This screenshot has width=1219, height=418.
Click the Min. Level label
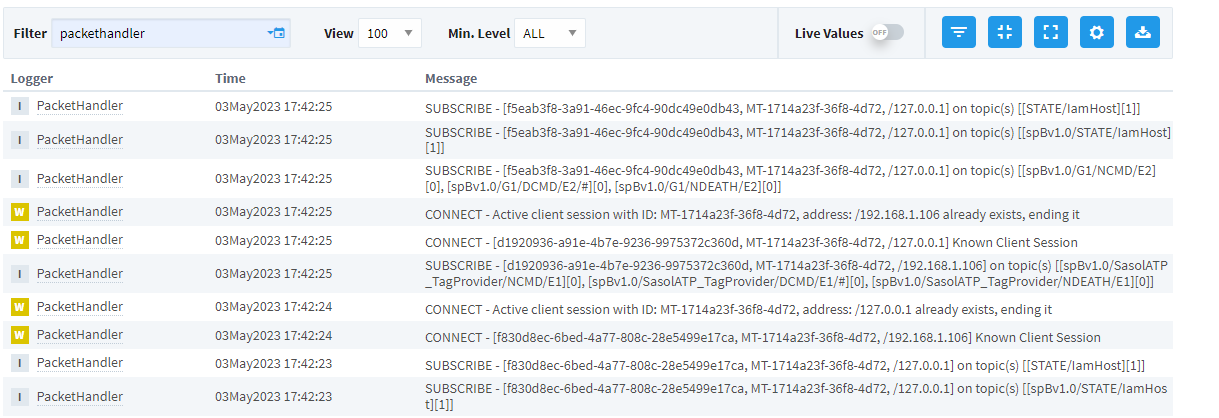pos(479,33)
